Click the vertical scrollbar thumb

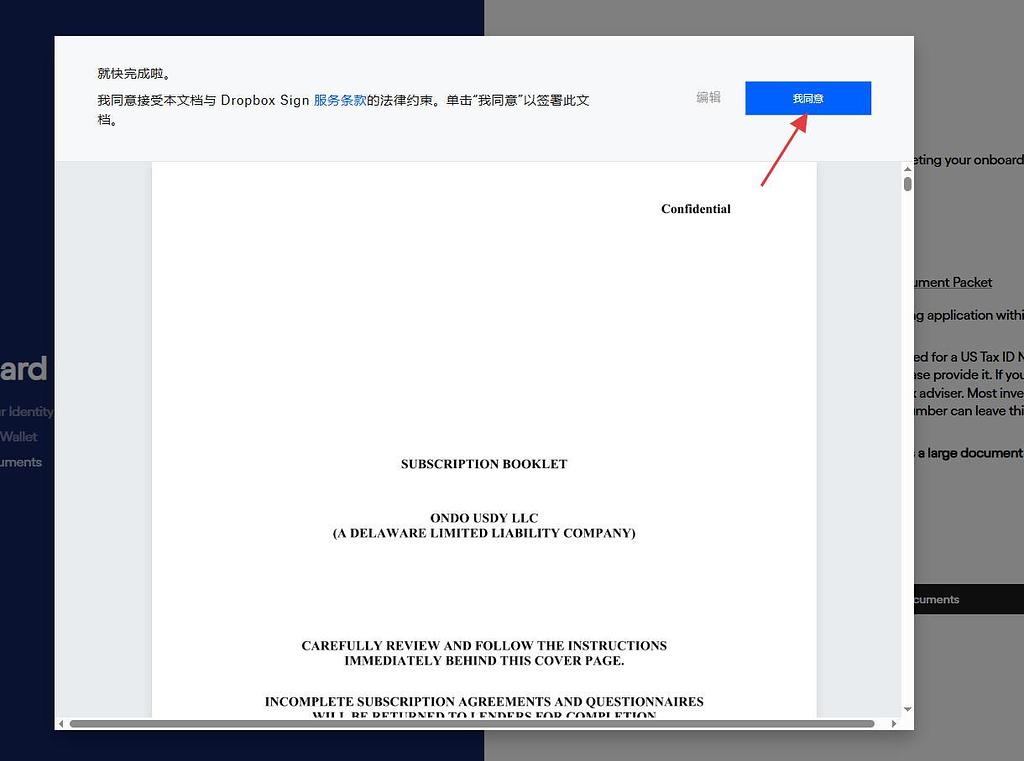tap(907, 184)
